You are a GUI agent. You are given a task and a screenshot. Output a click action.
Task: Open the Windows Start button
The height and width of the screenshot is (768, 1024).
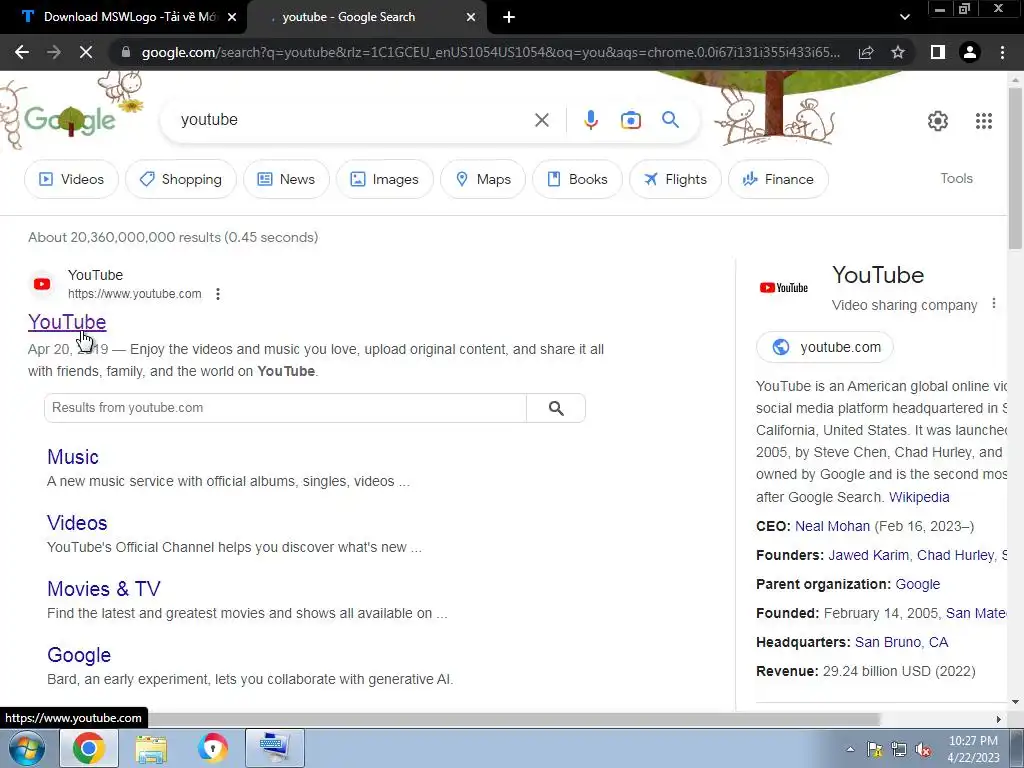26,748
